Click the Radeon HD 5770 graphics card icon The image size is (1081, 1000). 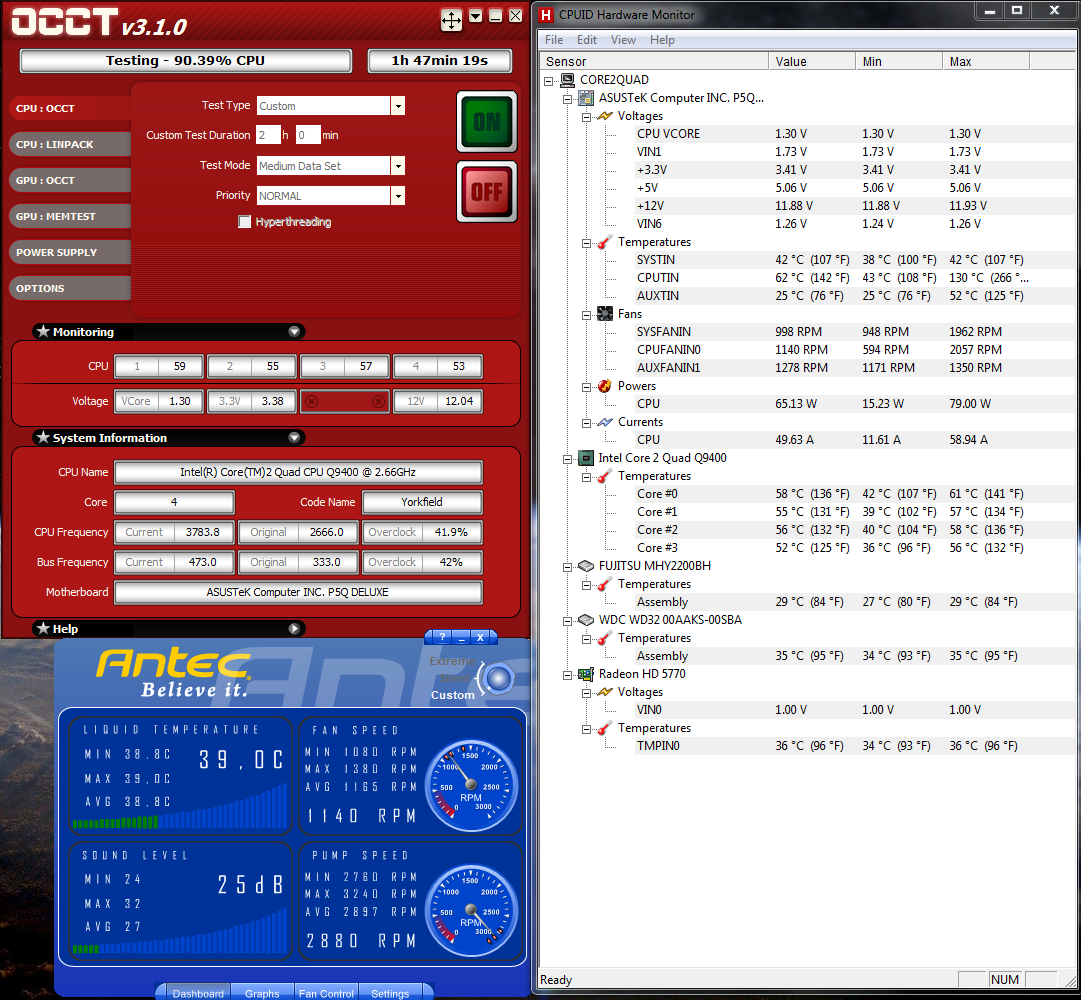coord(586,674)
